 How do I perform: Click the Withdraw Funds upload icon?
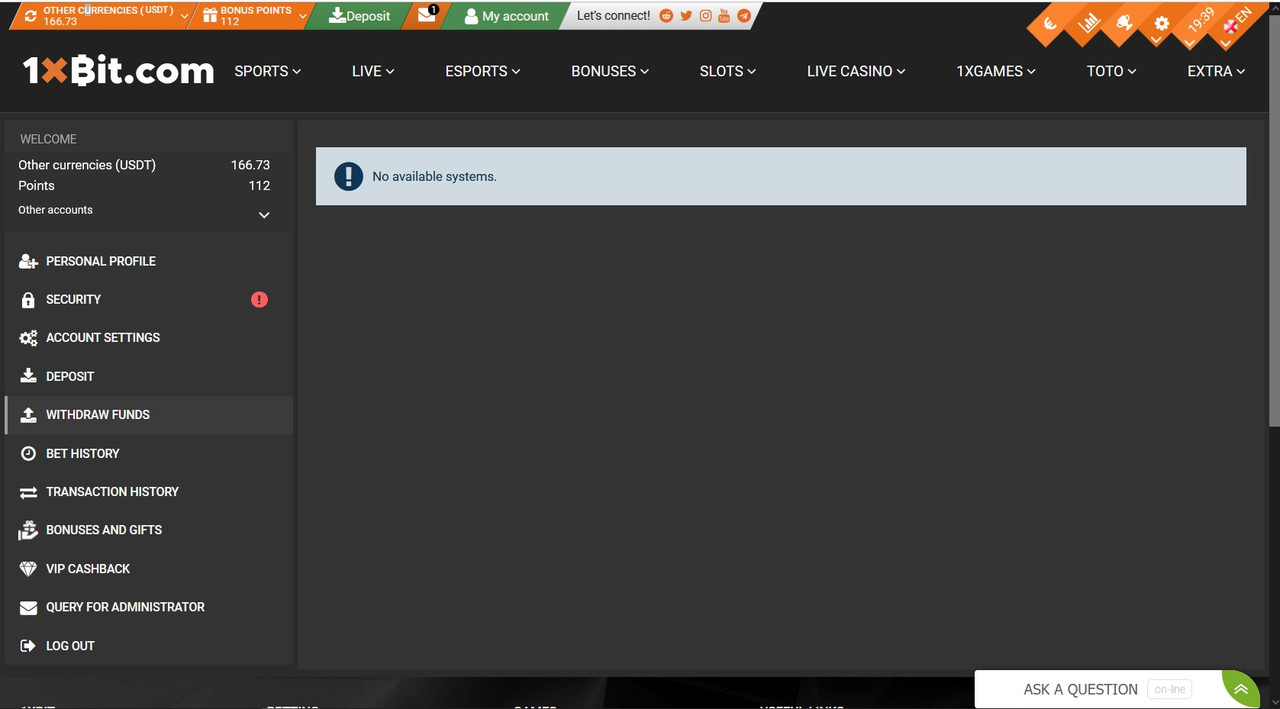coord(28,415)
